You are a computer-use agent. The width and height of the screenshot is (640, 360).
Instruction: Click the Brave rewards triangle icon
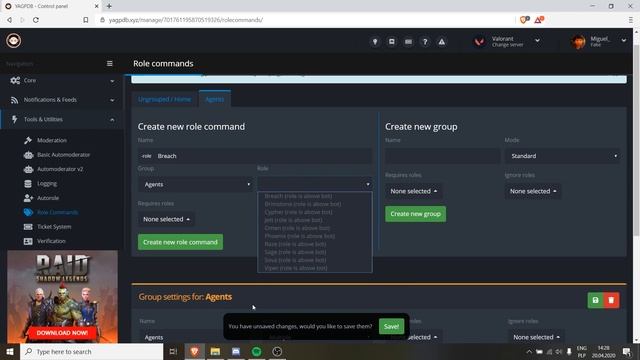click(x=539, y=20)
